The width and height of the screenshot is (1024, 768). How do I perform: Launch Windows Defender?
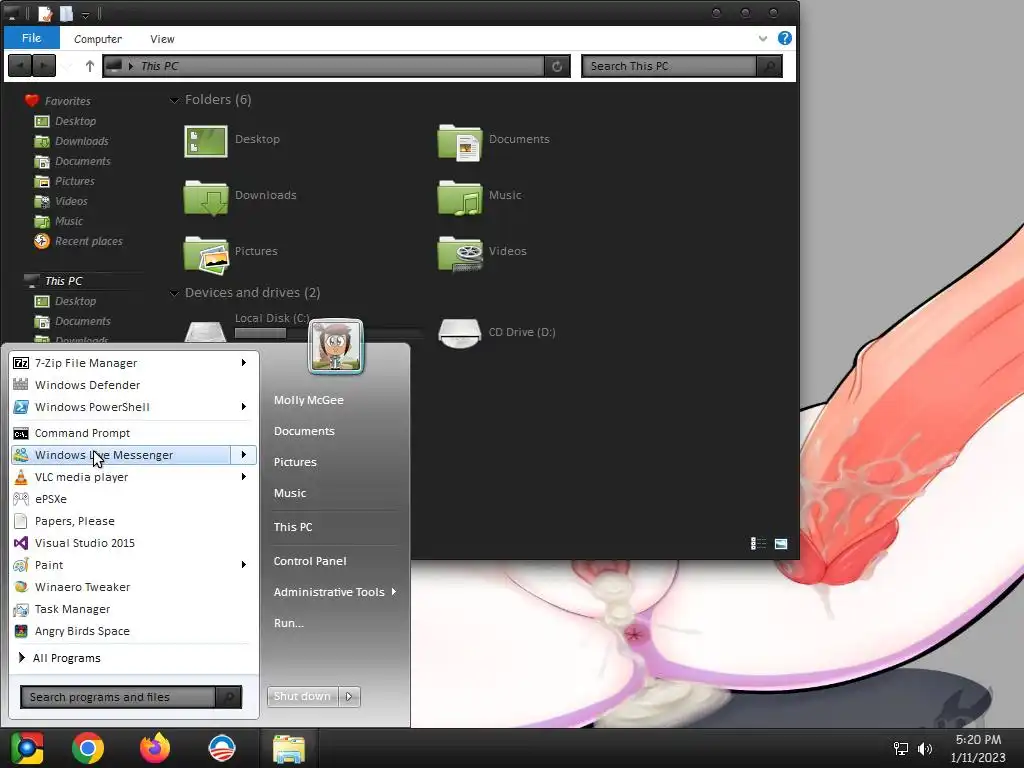pos(133,385)
